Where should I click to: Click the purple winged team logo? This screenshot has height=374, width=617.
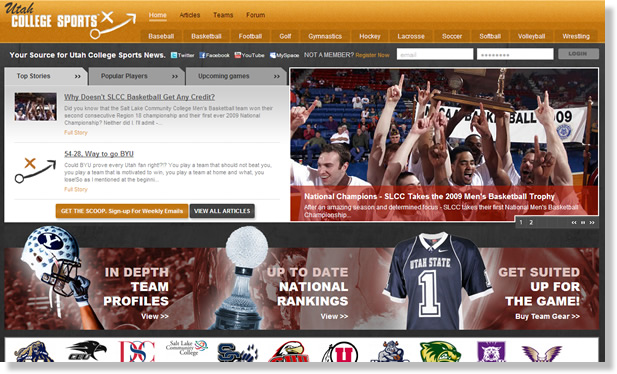[541, 353]
